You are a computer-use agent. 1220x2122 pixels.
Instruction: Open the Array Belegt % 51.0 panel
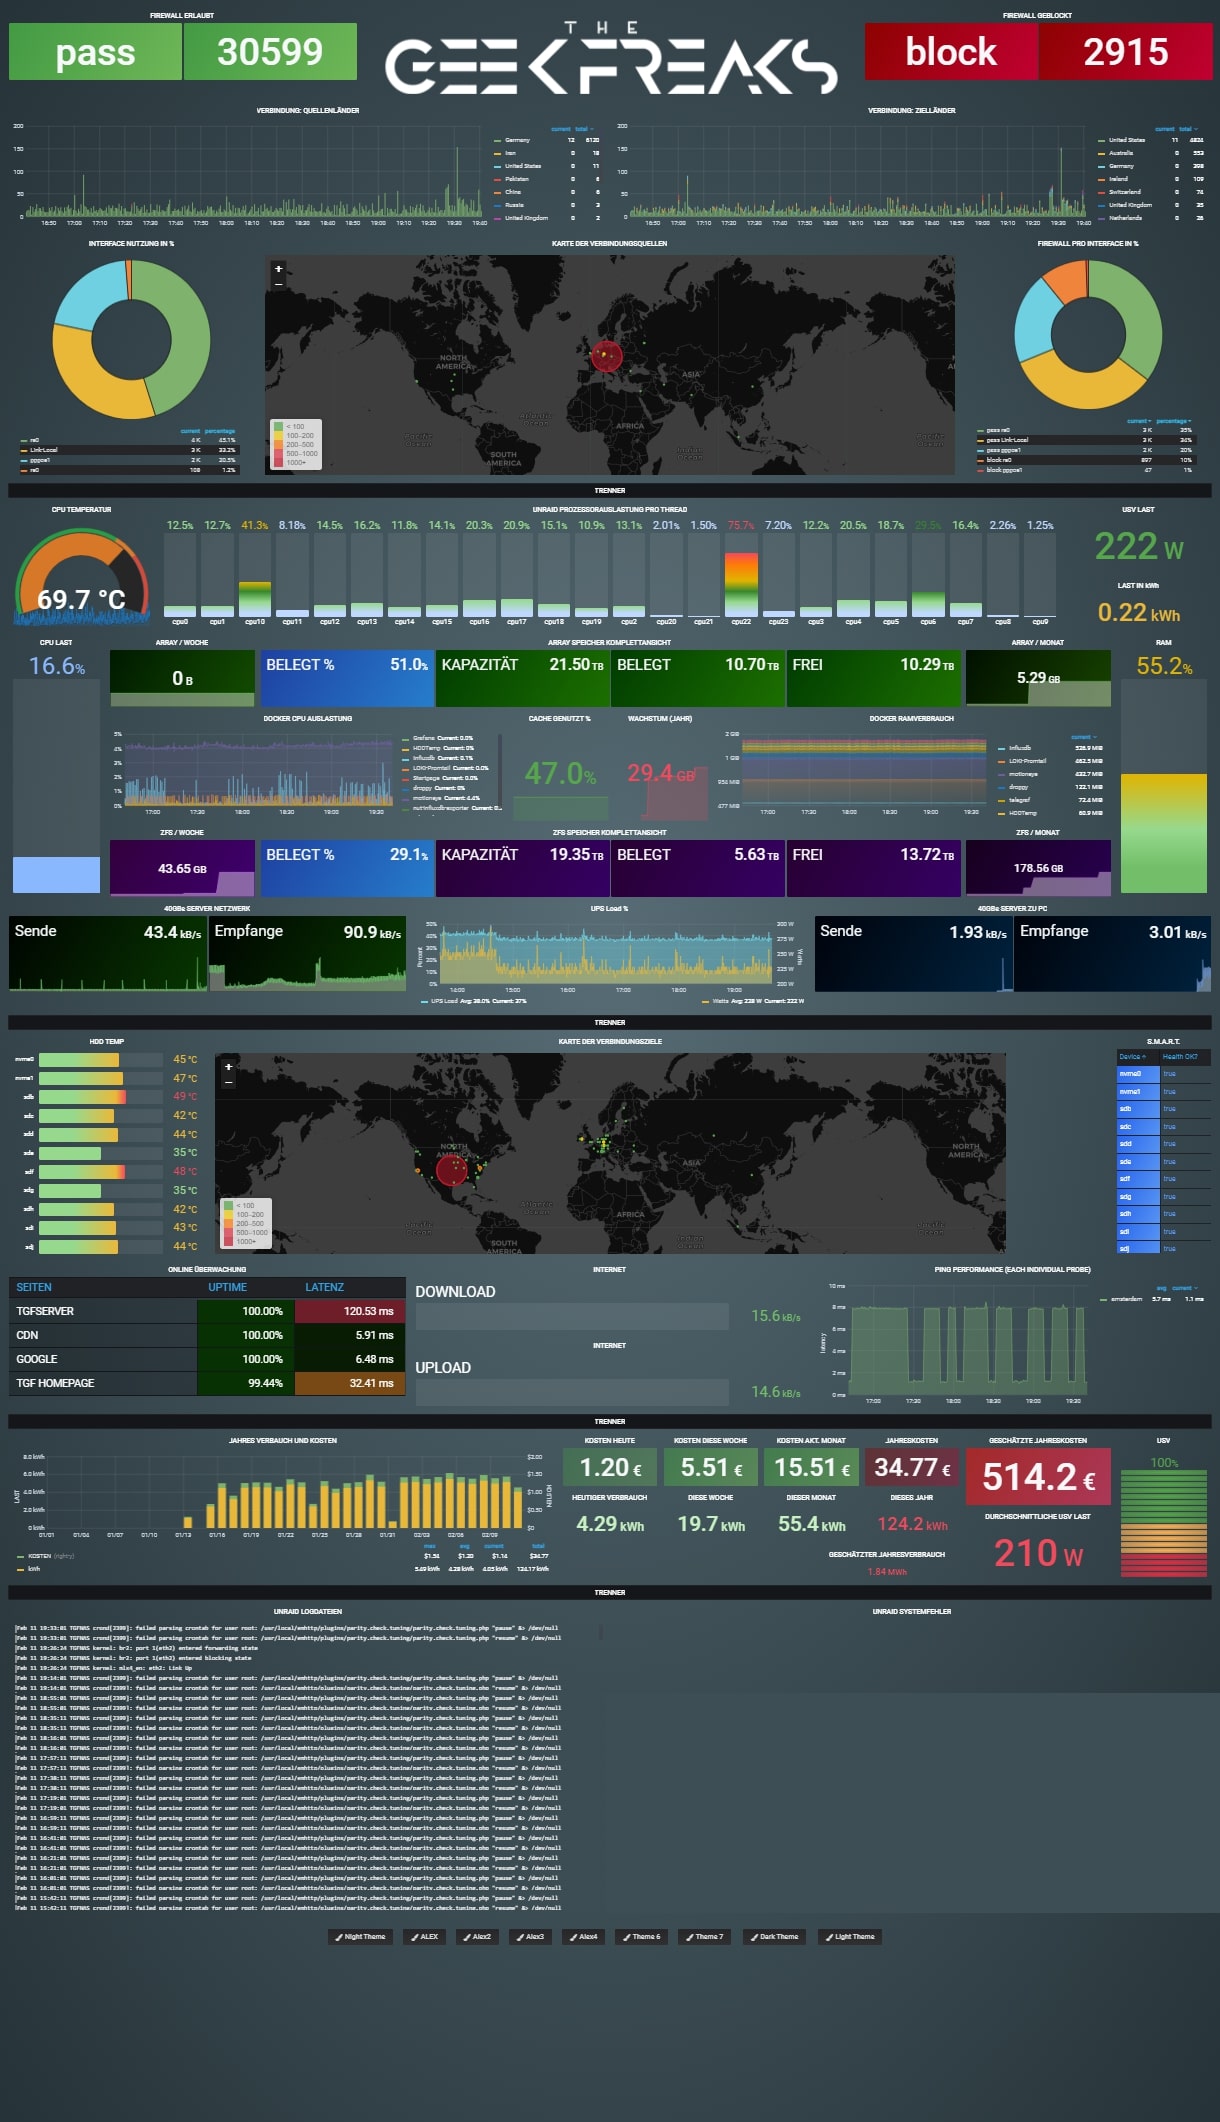coord(347,678)
